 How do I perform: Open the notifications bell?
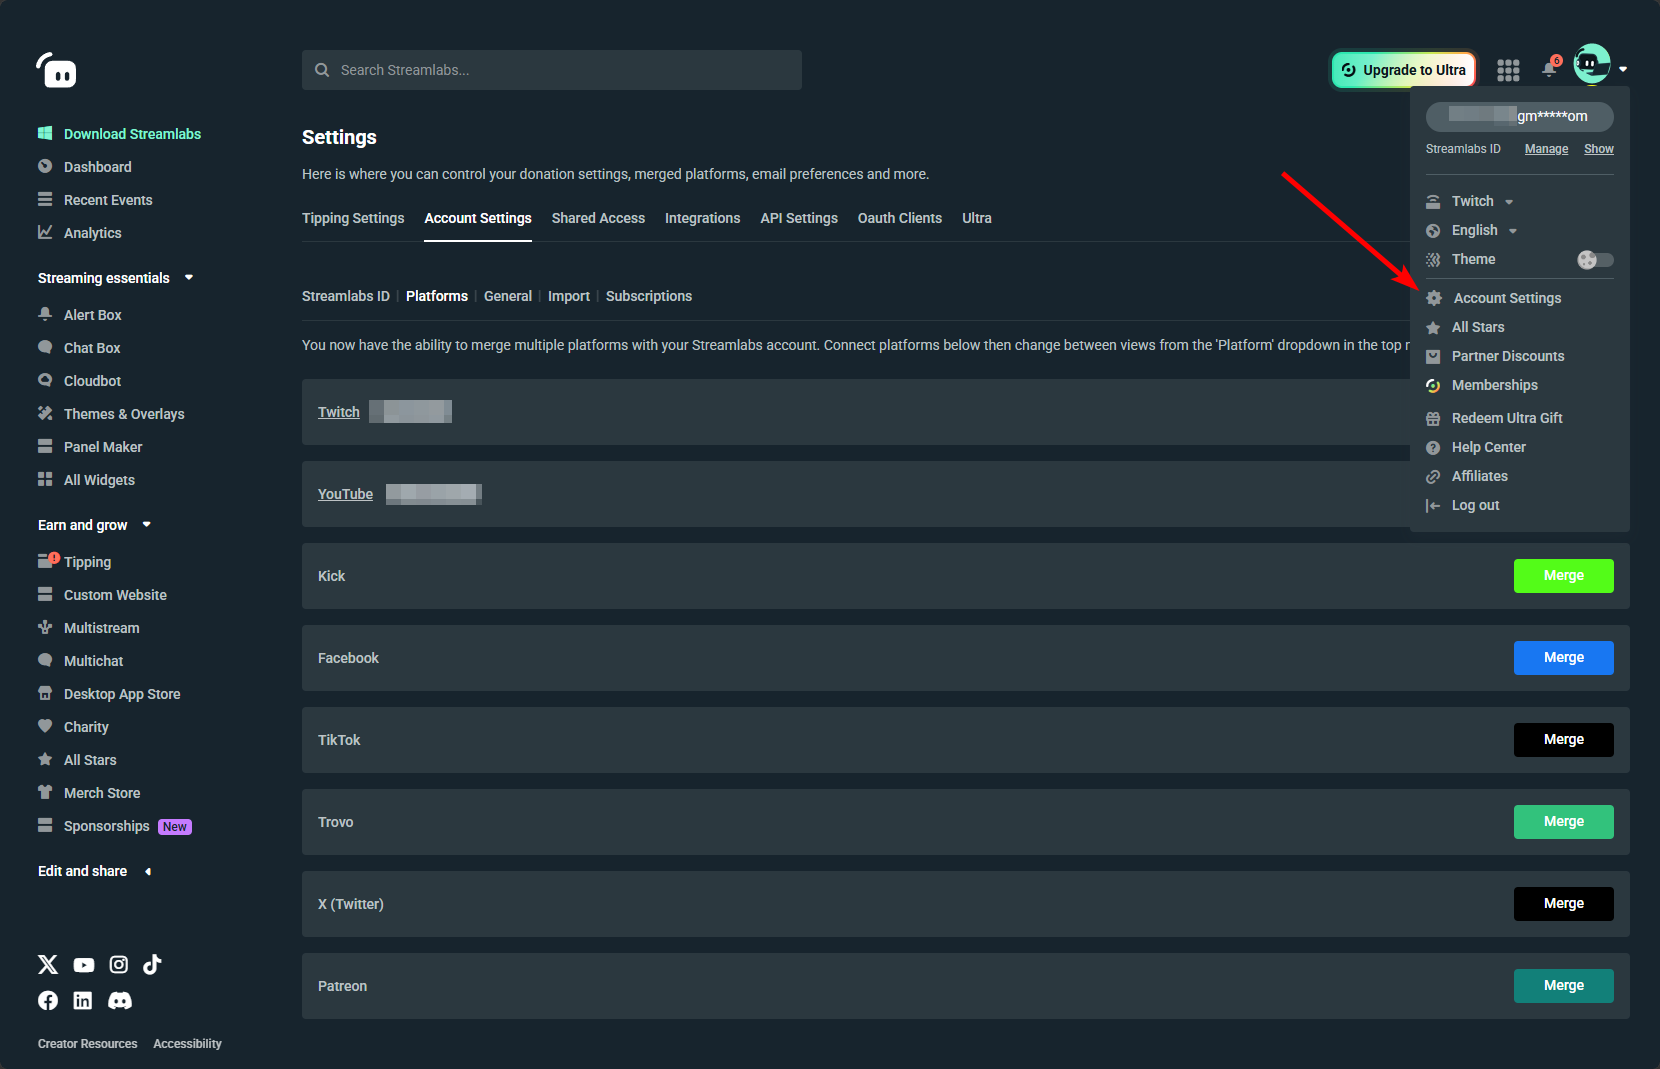[x=1550, y=68]
